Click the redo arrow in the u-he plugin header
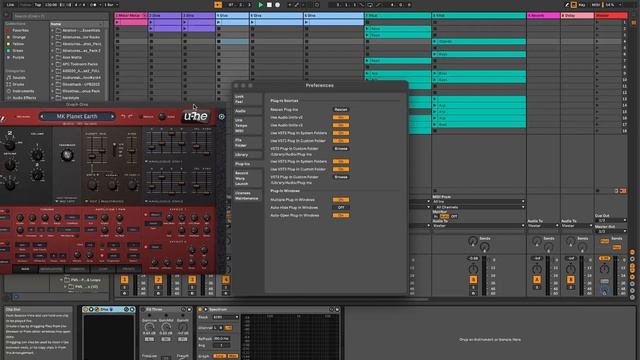This screenshot has width=640, height=360. click(x=130, y=117)
